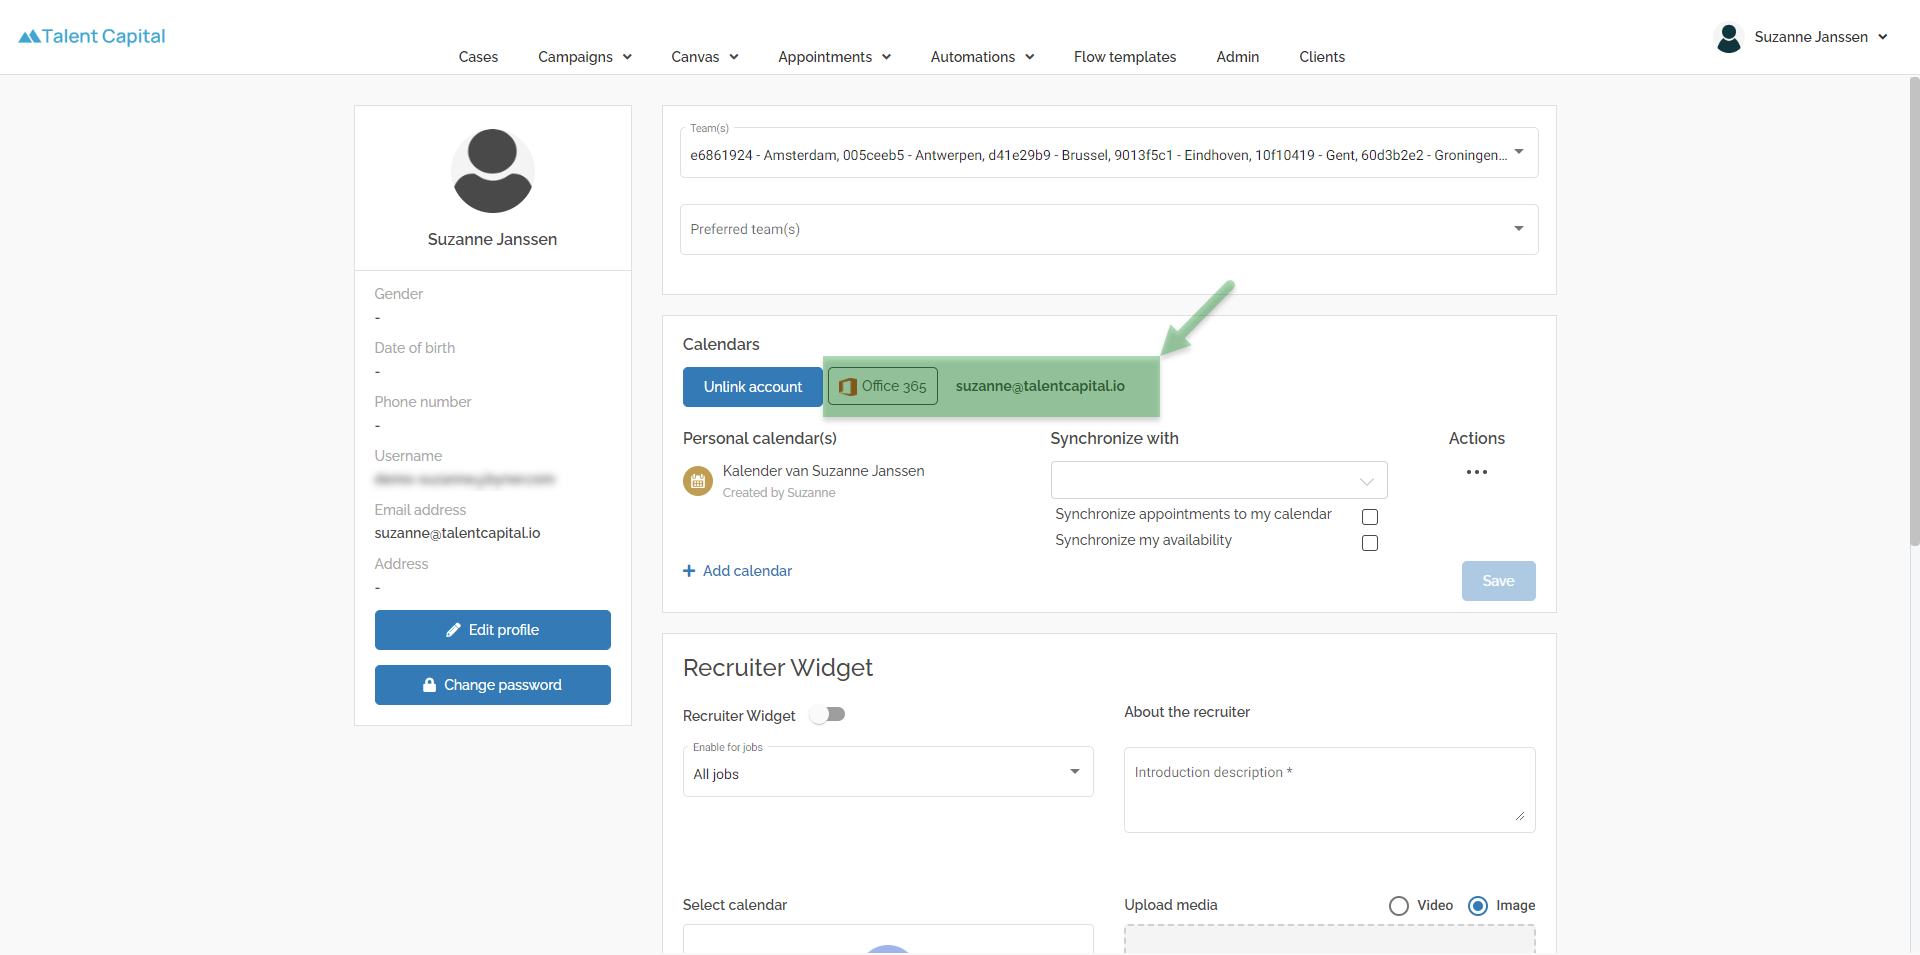The height and width of the screenshot is (955, 1920).
Task: Select the Image radio button
Action: click(1478, 906)
